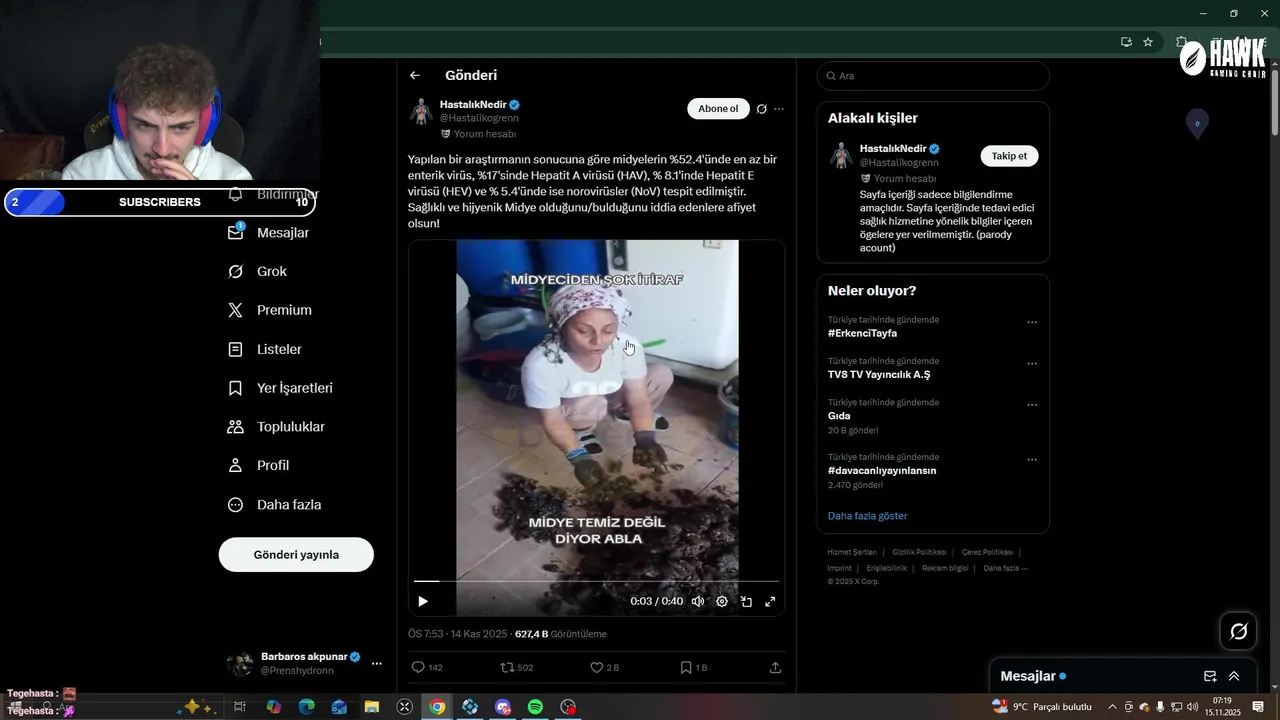Open account options next to Barbaros akpunar
The image size is (1280, 720).
tap(377, 663)
